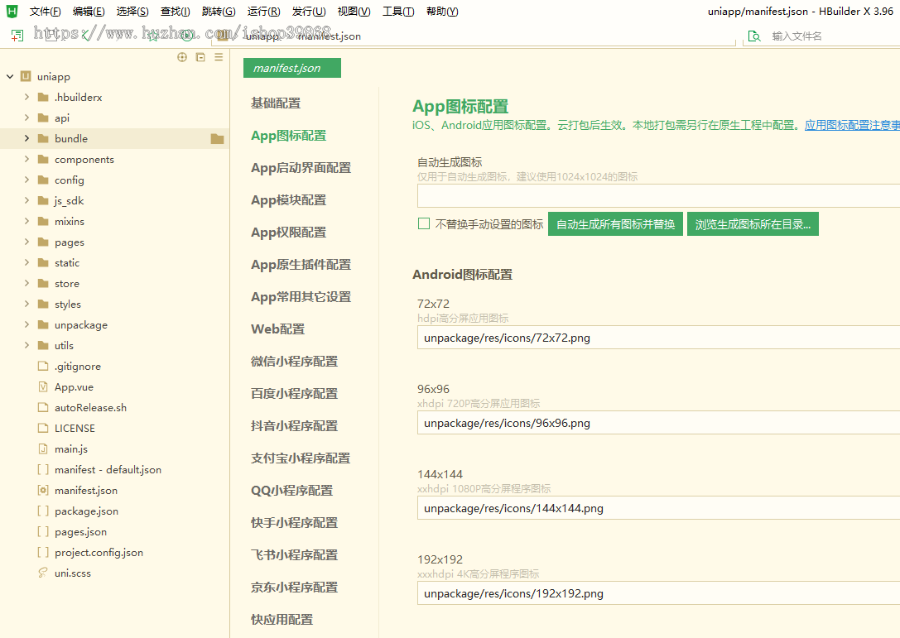Viewport: 900px width, 638px height.
Task: Click the folder icon at right of bundle row
Action: point(217,138)
